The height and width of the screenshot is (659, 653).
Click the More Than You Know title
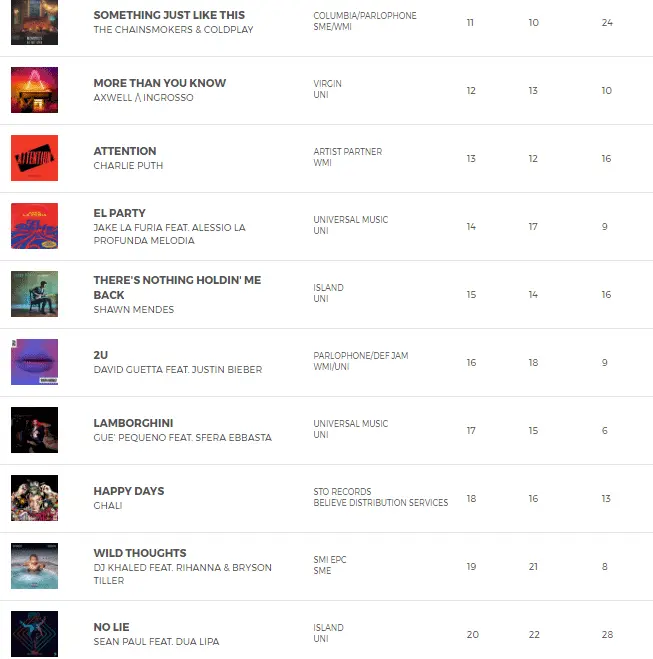point(159,83)
